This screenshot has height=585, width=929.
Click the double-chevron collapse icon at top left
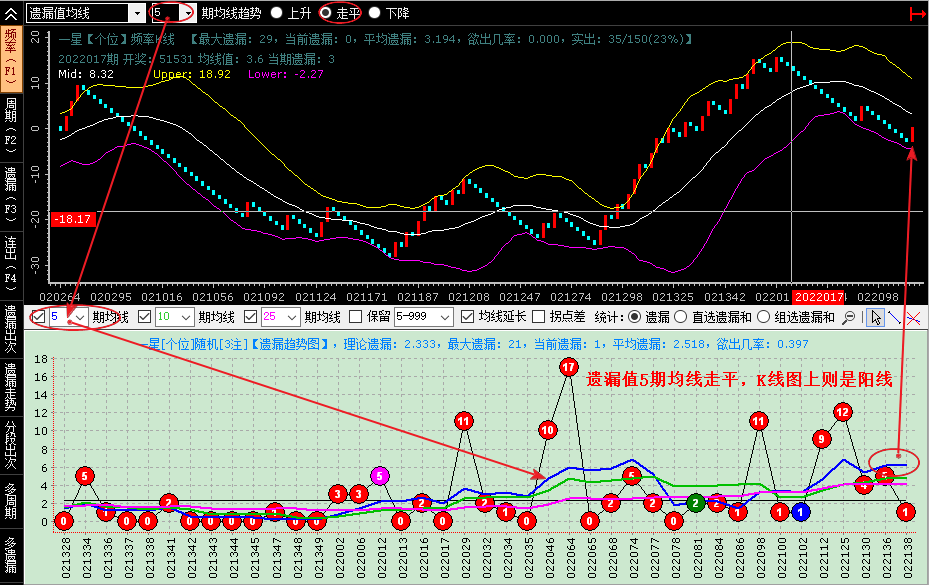(11, 13)
